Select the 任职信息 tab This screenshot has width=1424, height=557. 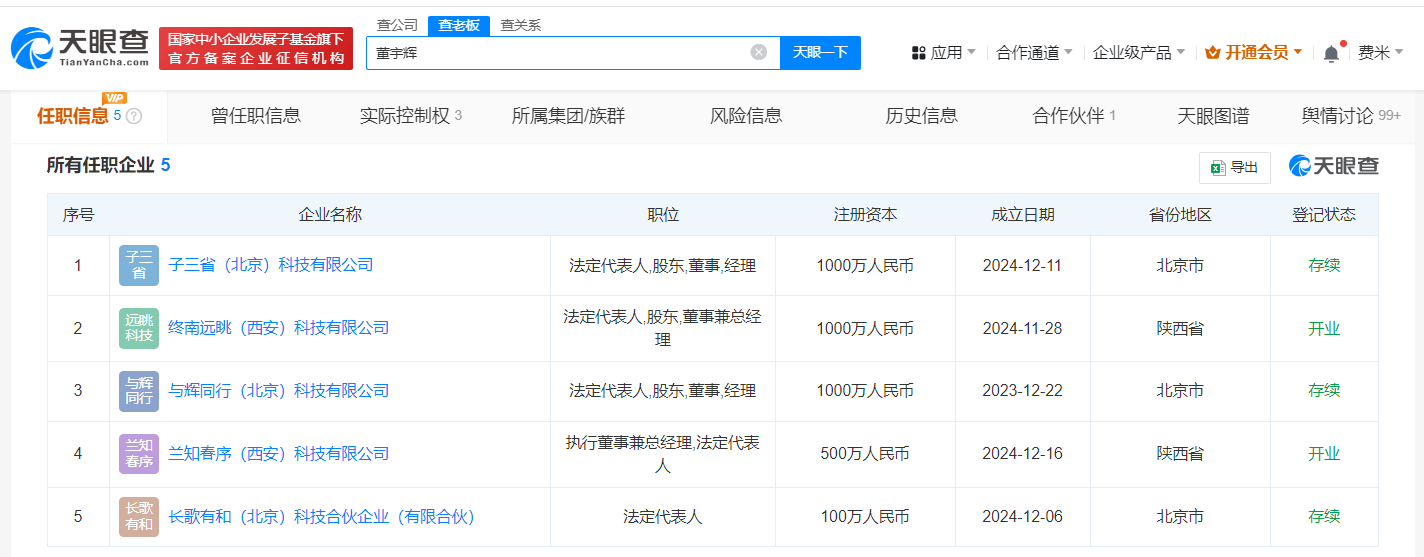[88, 116]
